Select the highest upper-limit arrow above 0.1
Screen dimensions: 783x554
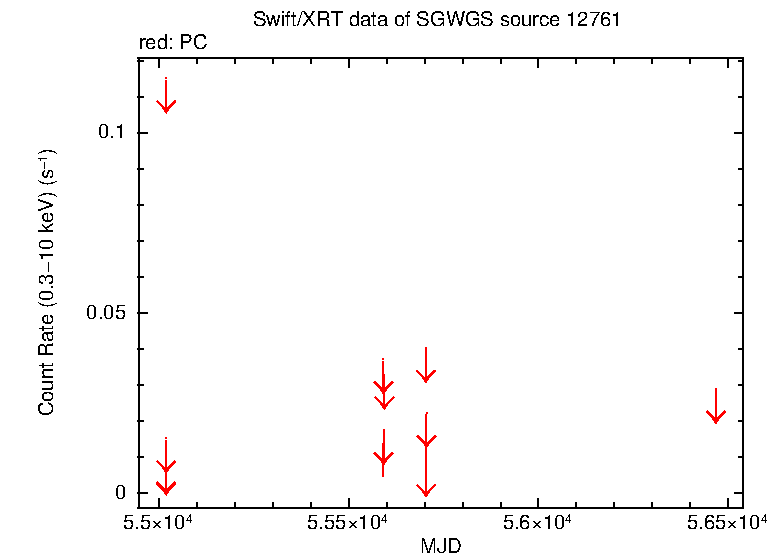coord(166,104)
